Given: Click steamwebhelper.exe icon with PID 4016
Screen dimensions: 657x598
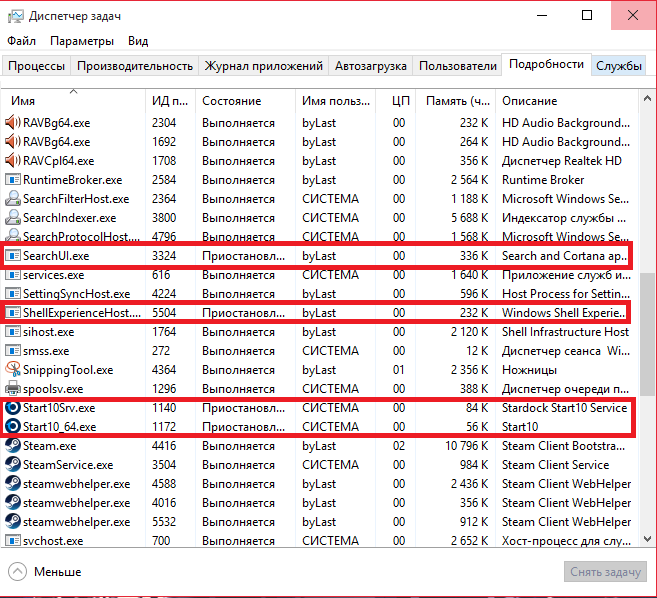Looking at the screenshot, I should pos(13,502).
